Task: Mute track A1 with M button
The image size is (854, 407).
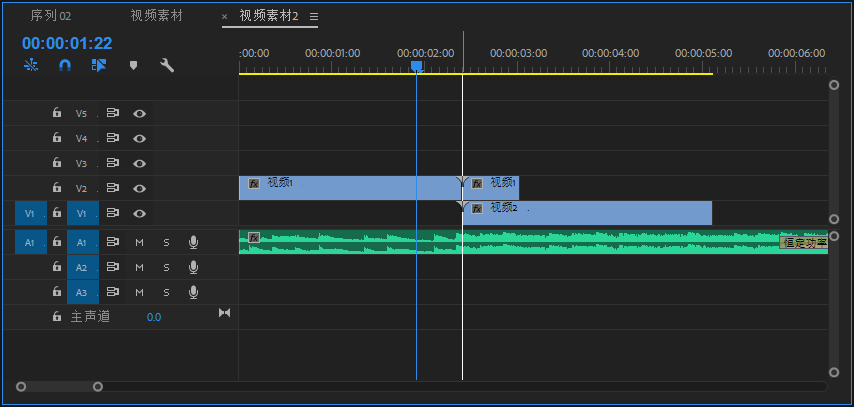Action: point(139,242)
